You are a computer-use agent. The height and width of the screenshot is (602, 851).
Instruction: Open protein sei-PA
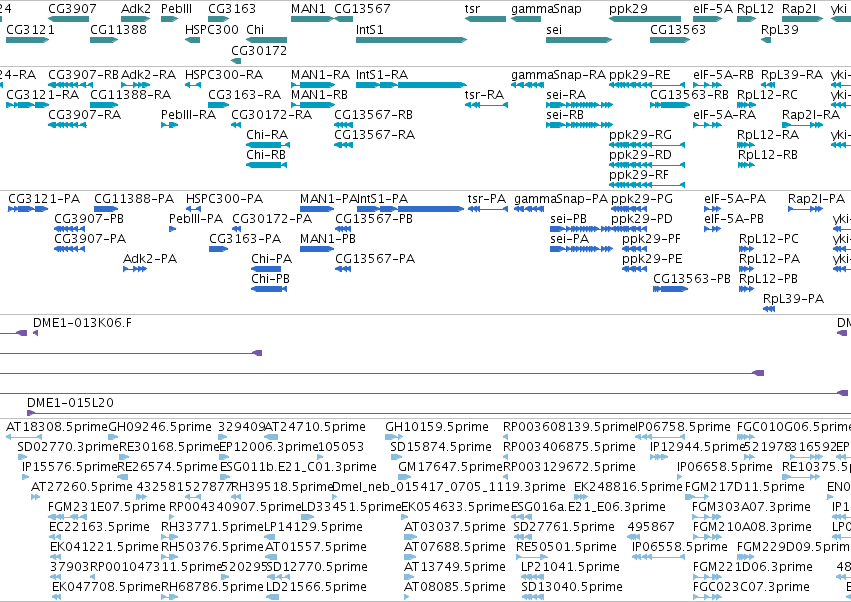pyautogui.click(x=569, y=239)
